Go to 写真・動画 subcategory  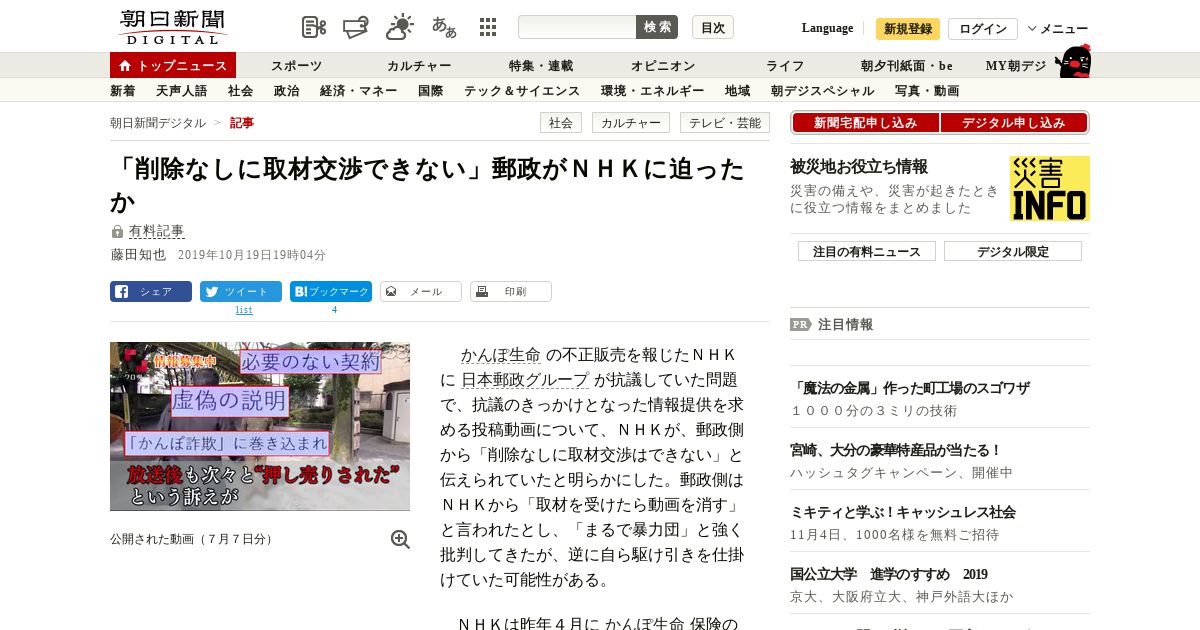click(x=927, y=91)
